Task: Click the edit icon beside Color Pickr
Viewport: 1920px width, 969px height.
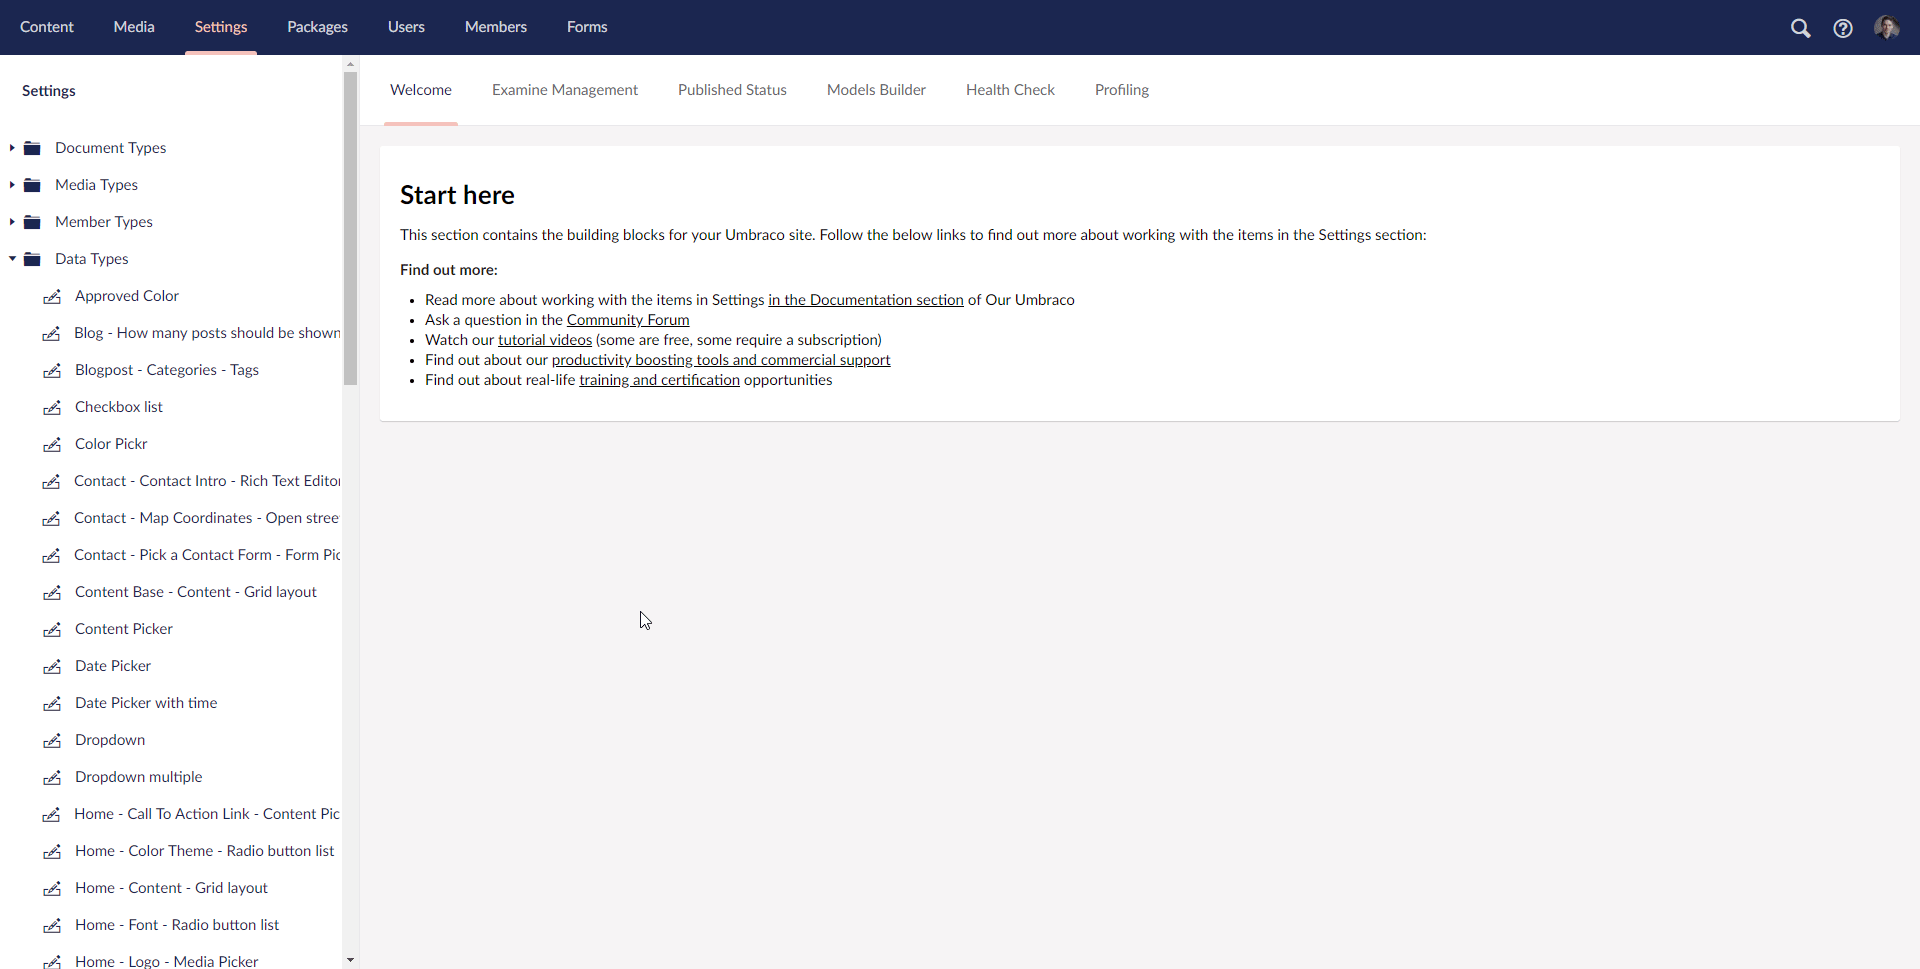Action: click(x=52, y=445)
